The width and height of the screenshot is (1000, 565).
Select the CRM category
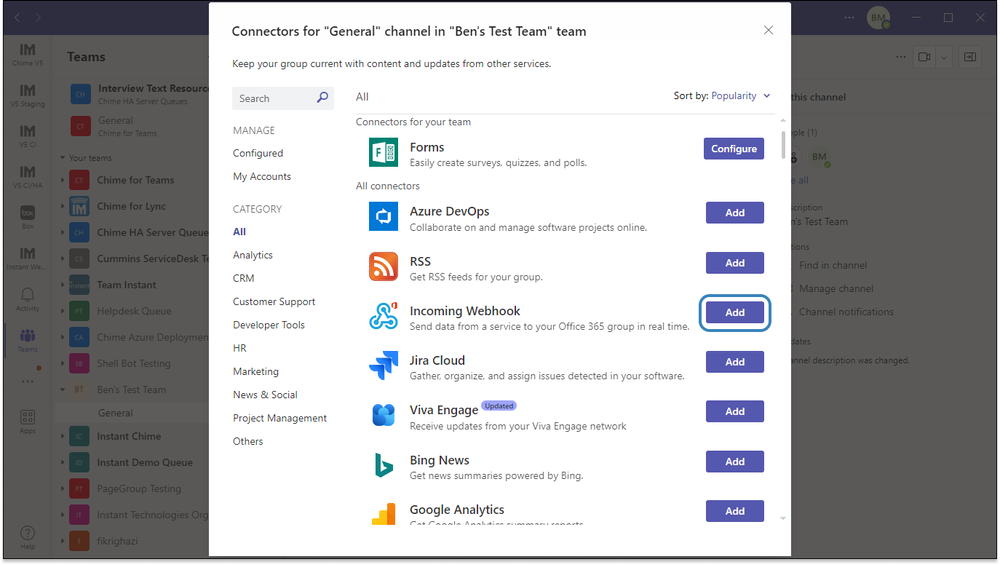[x=243, y=278]
